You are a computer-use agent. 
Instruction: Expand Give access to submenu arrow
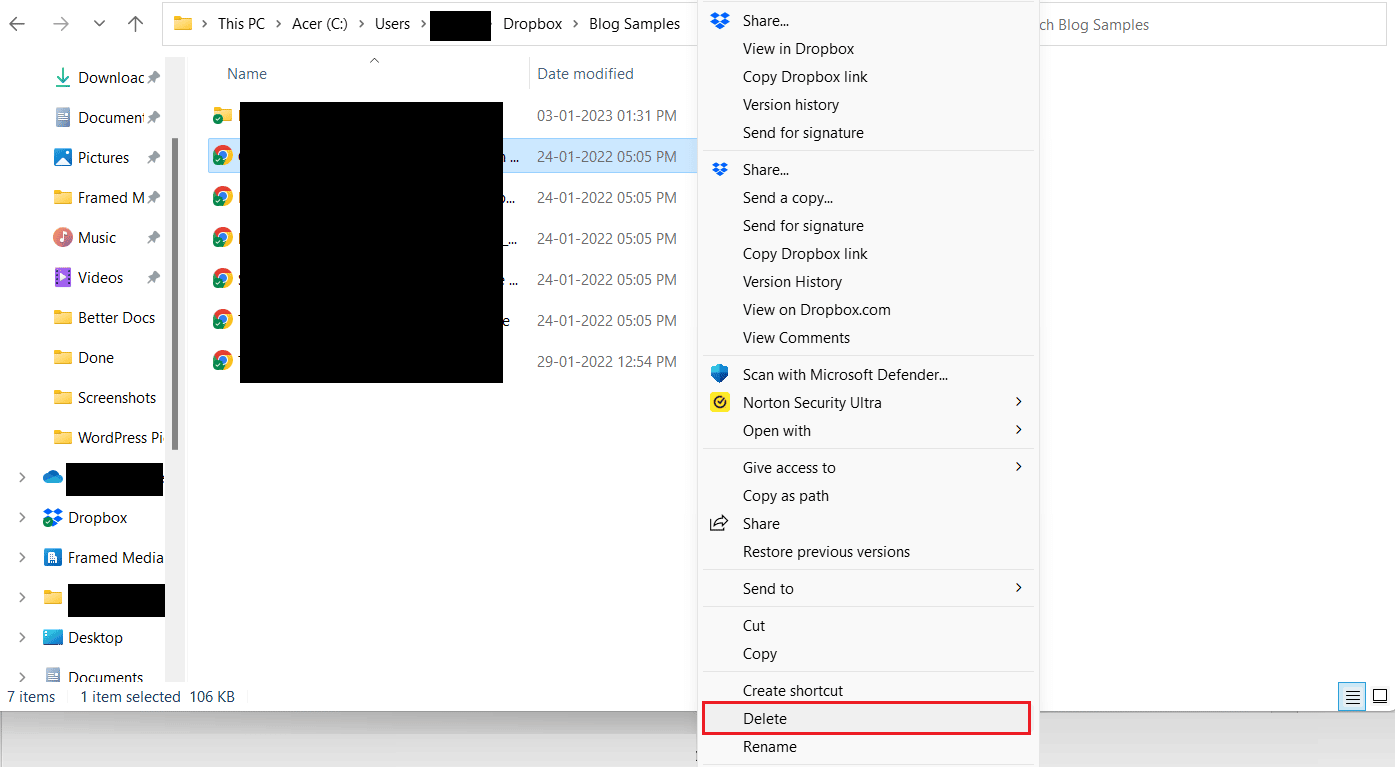(x=1019, y=467)
